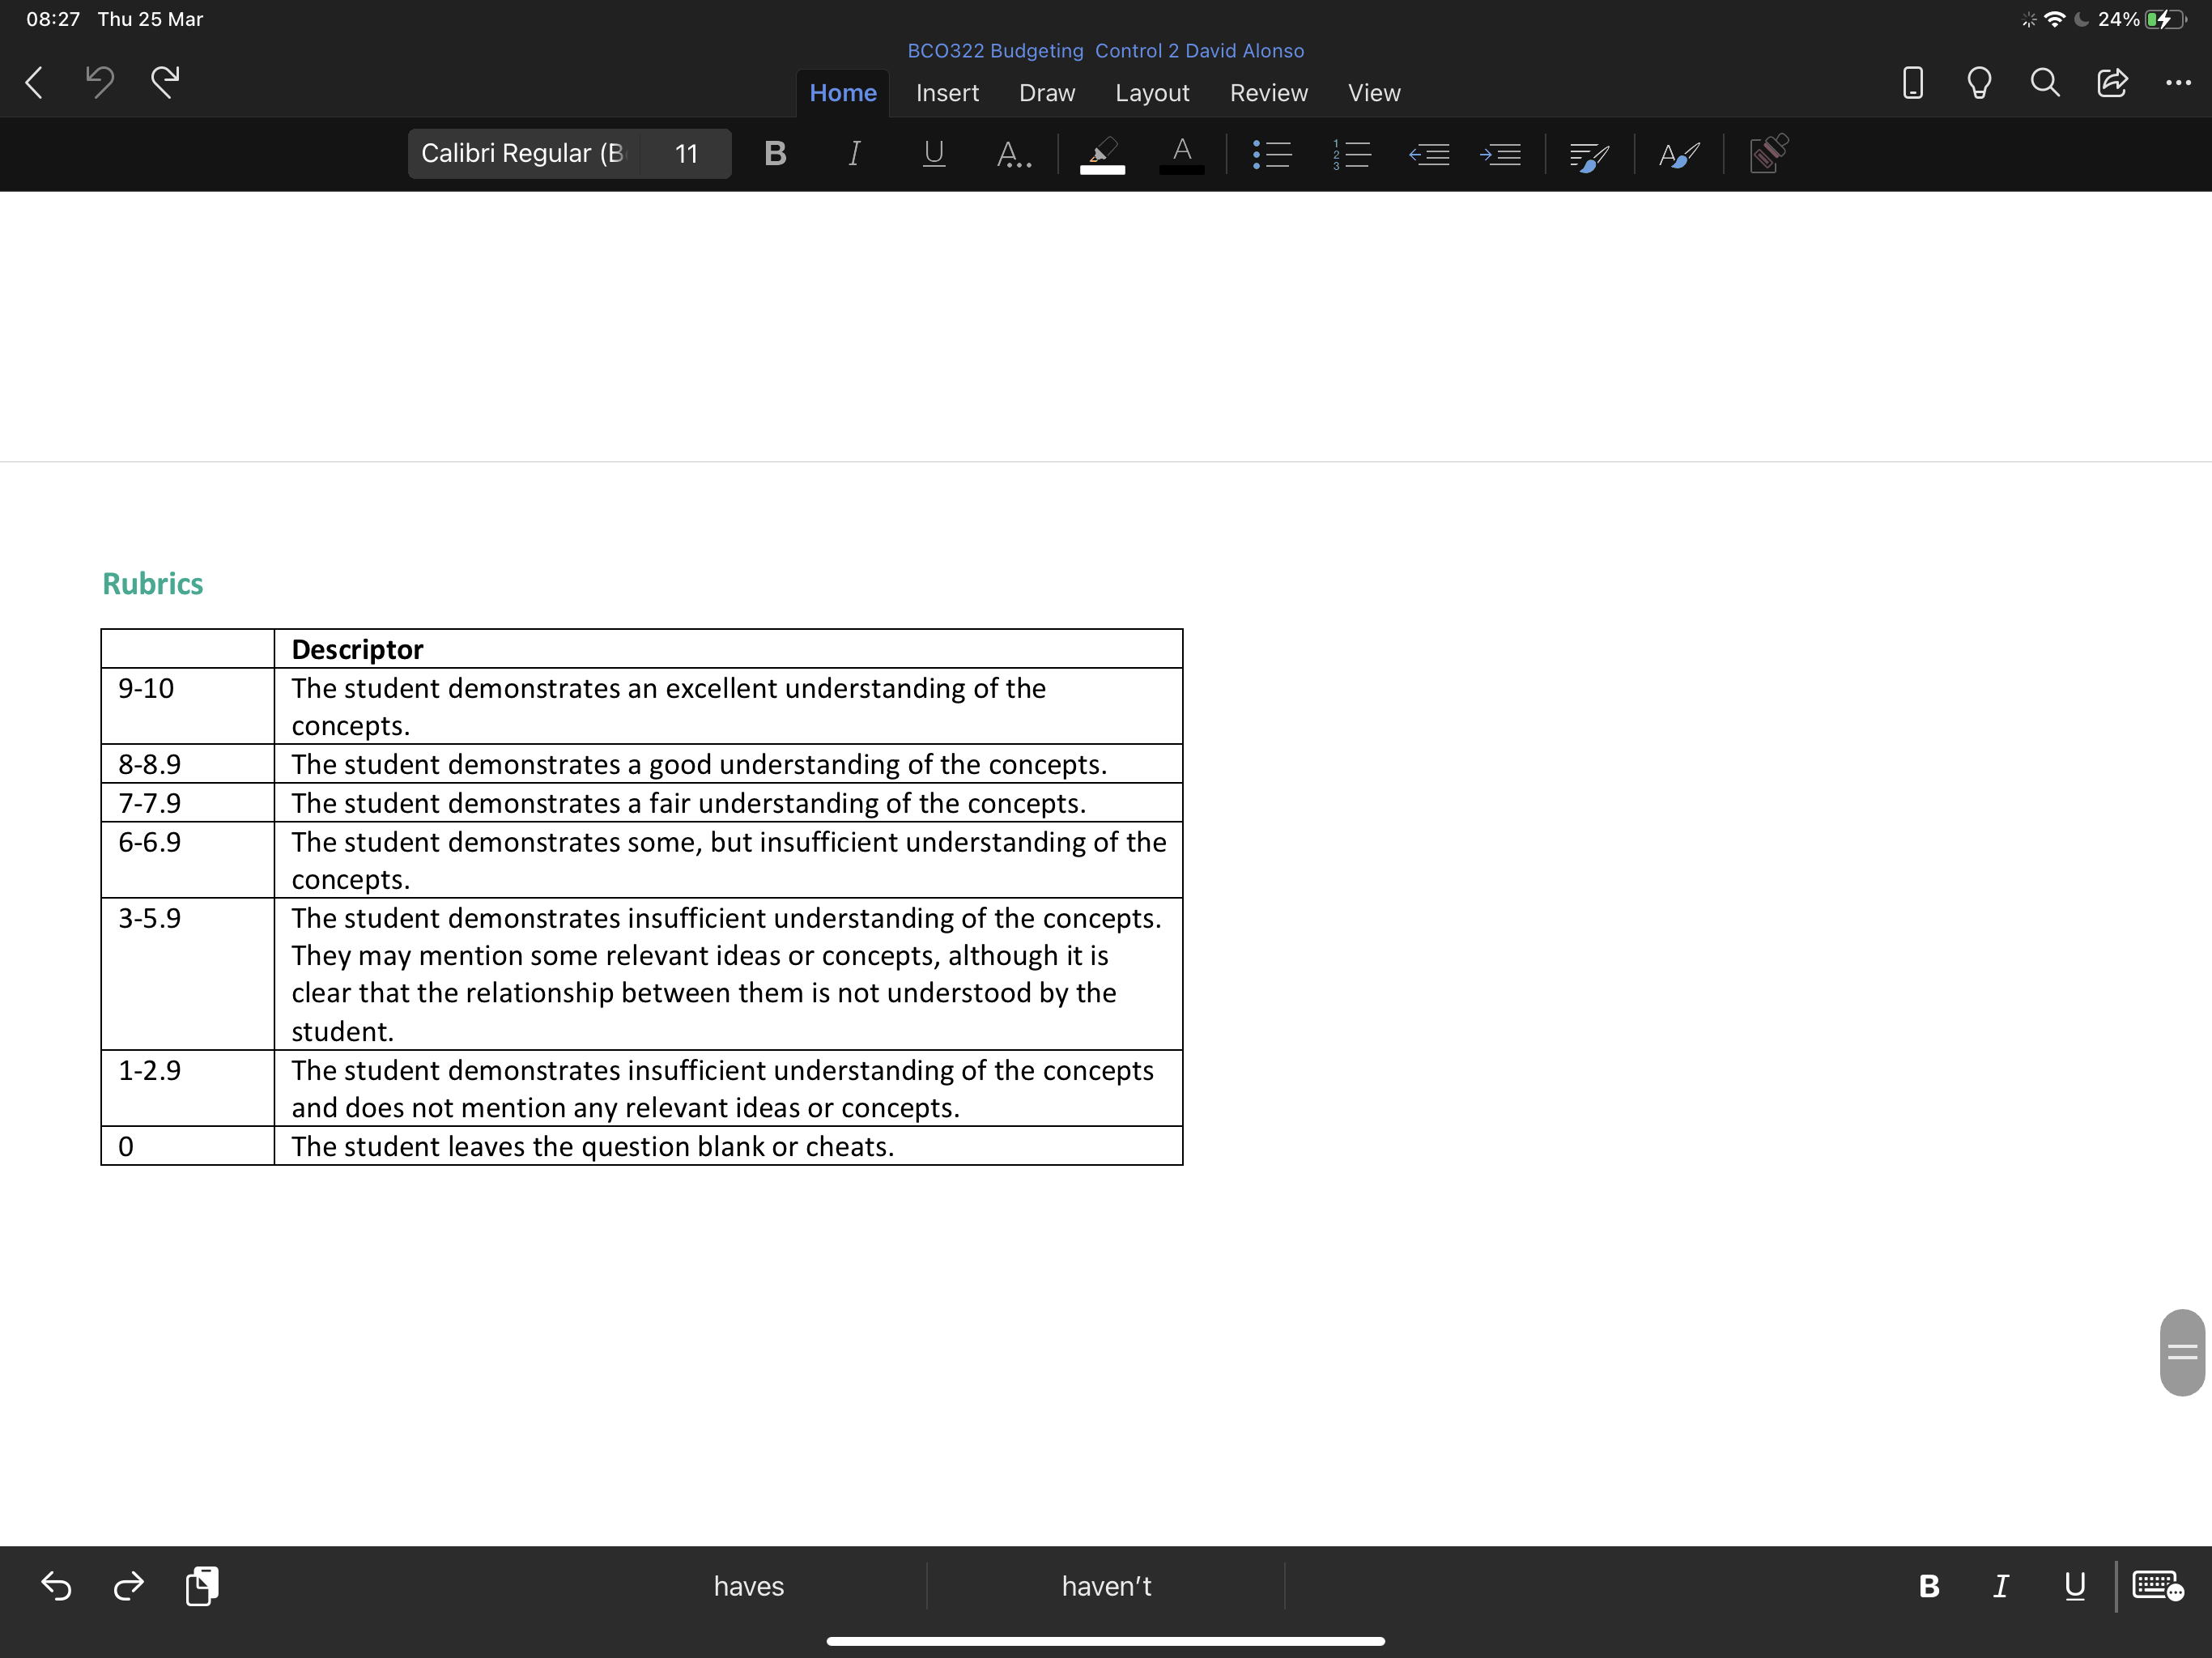Toggle Underline in bottom keyboard bar
This screenshot has height=1658, width=2212.
(2074, 1586)
